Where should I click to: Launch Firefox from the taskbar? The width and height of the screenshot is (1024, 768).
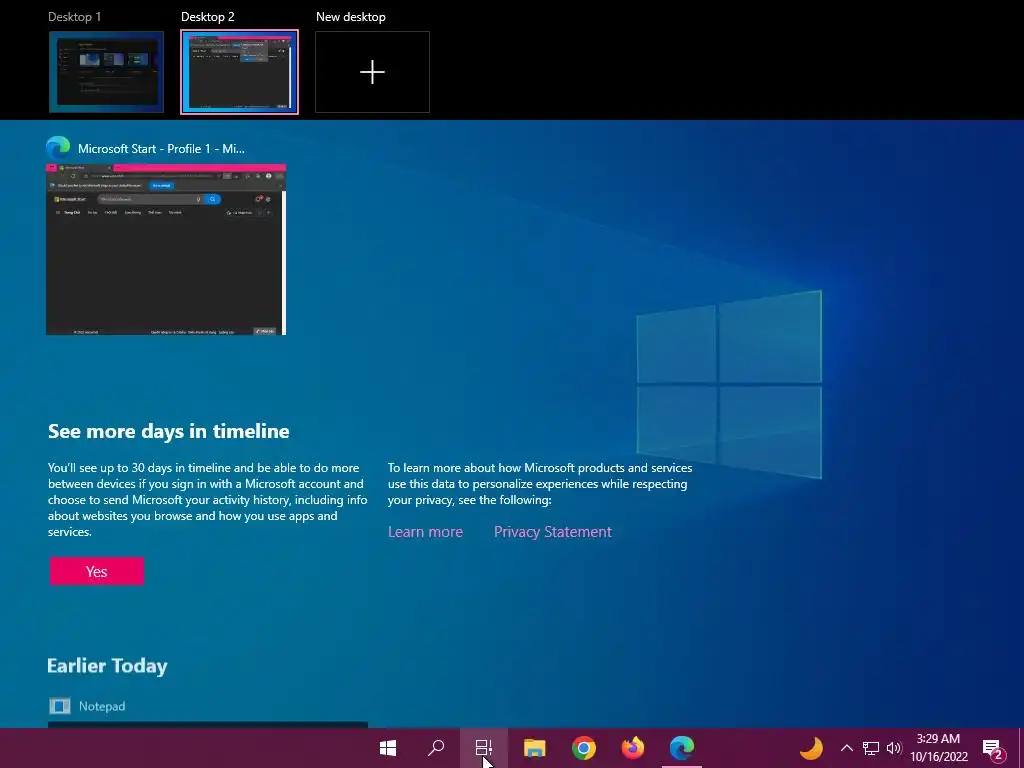point(632,748)
